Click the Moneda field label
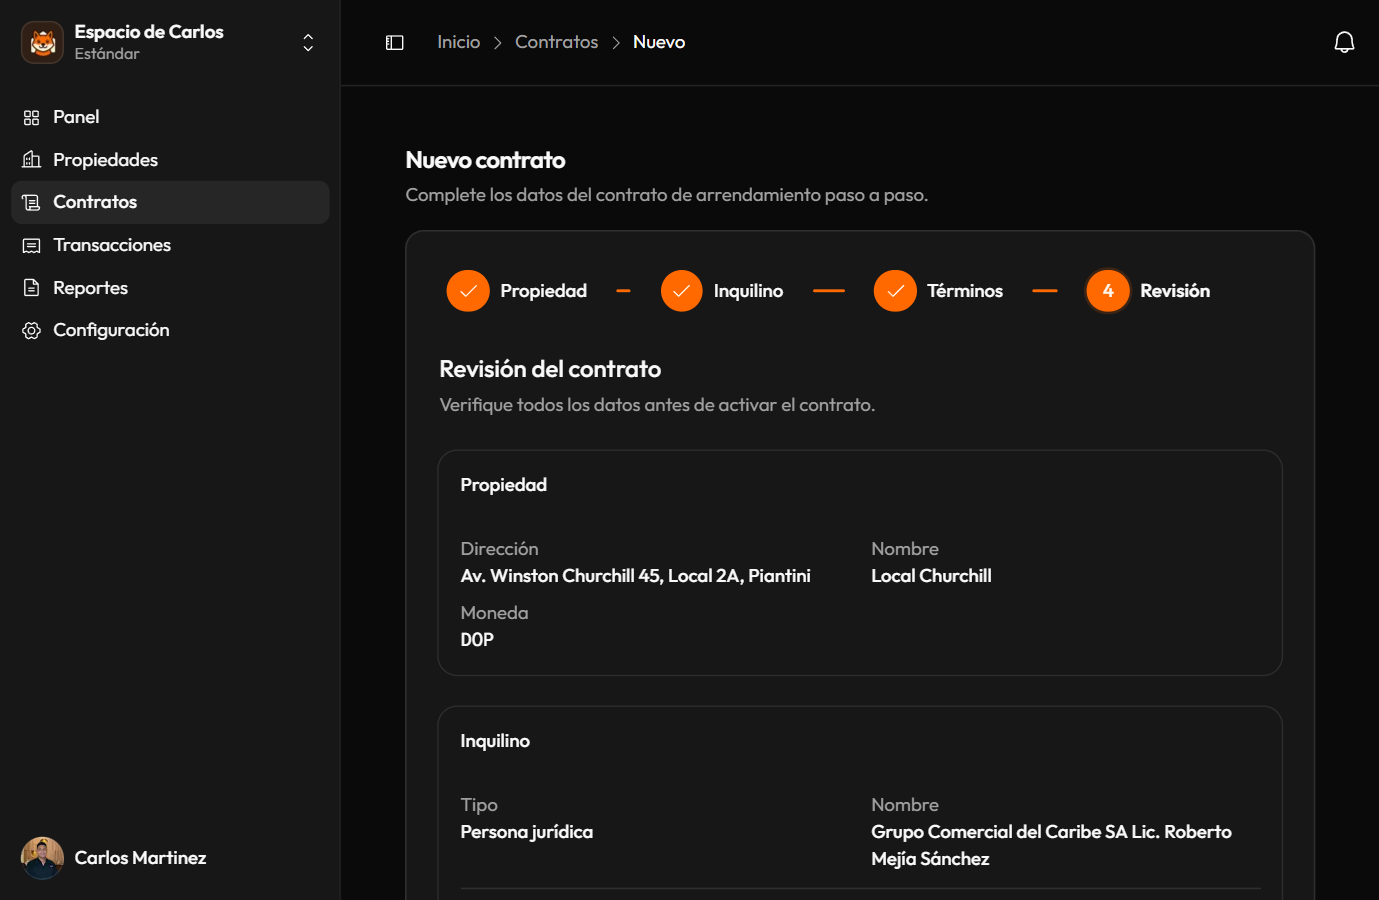 click(495, 613)
